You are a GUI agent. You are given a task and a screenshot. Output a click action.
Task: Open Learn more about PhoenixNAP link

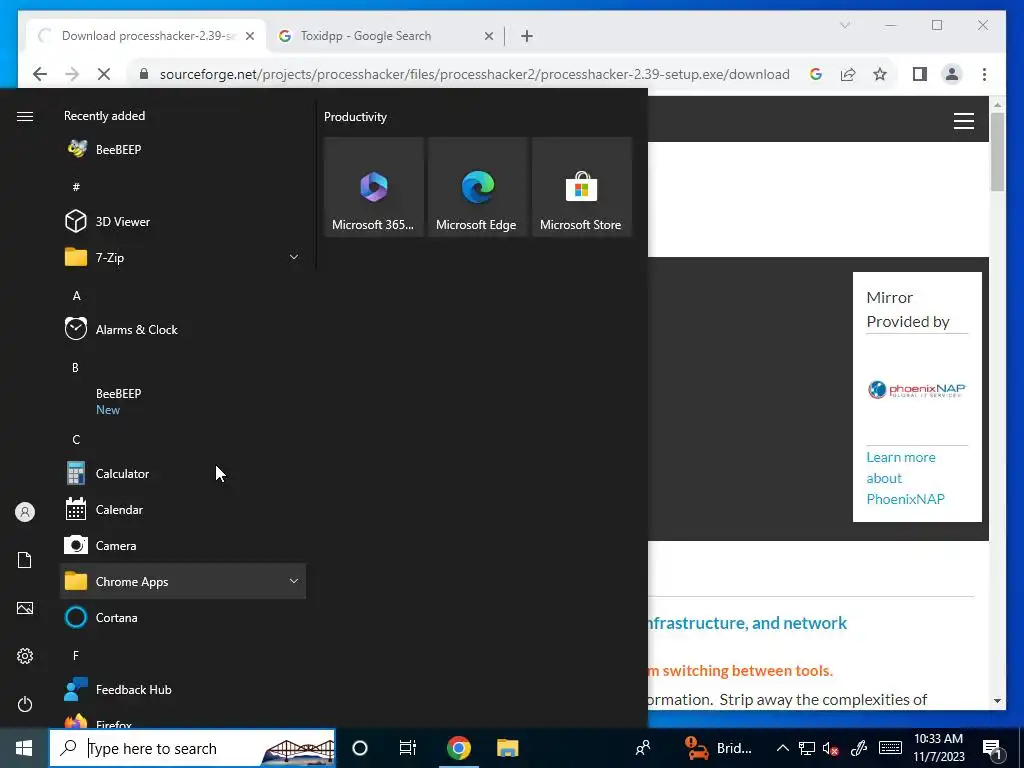(x=905, y=478)
